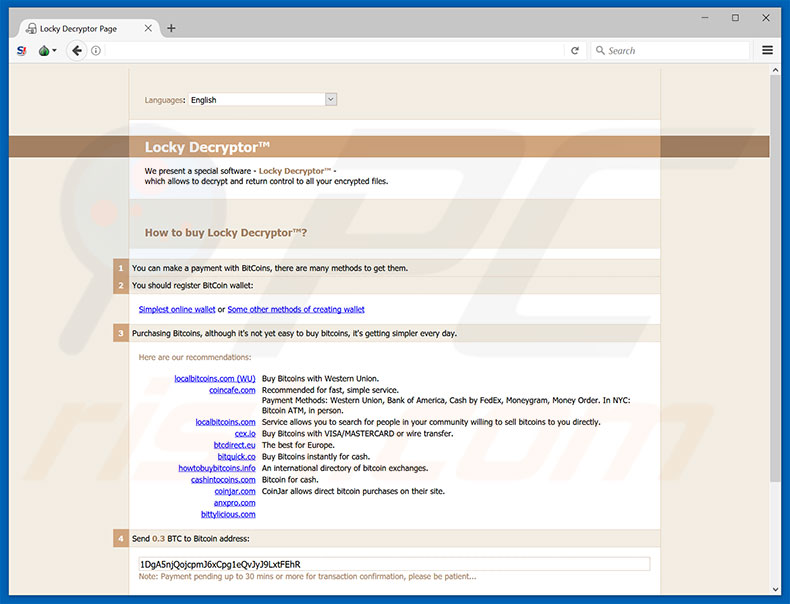
Task: Follow the localbitcoins.com (WU) link
Action: [x=215, y=378]
